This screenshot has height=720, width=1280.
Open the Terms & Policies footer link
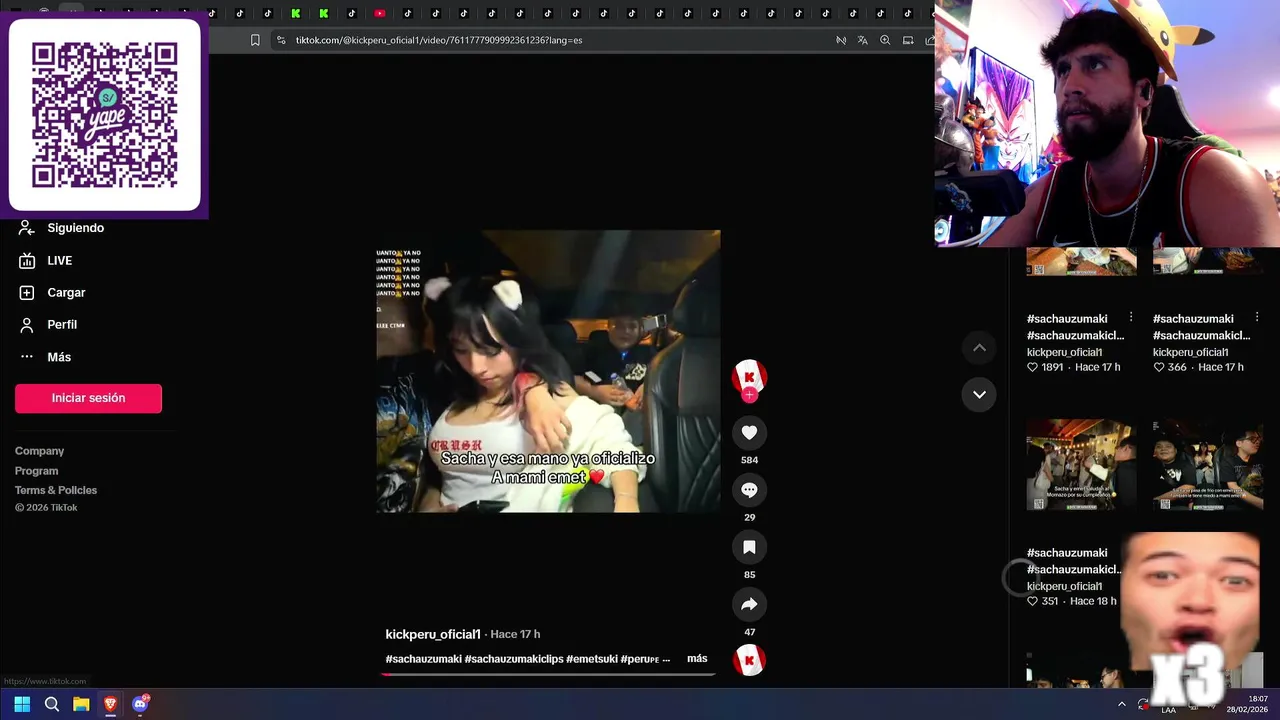pos(56,490)
